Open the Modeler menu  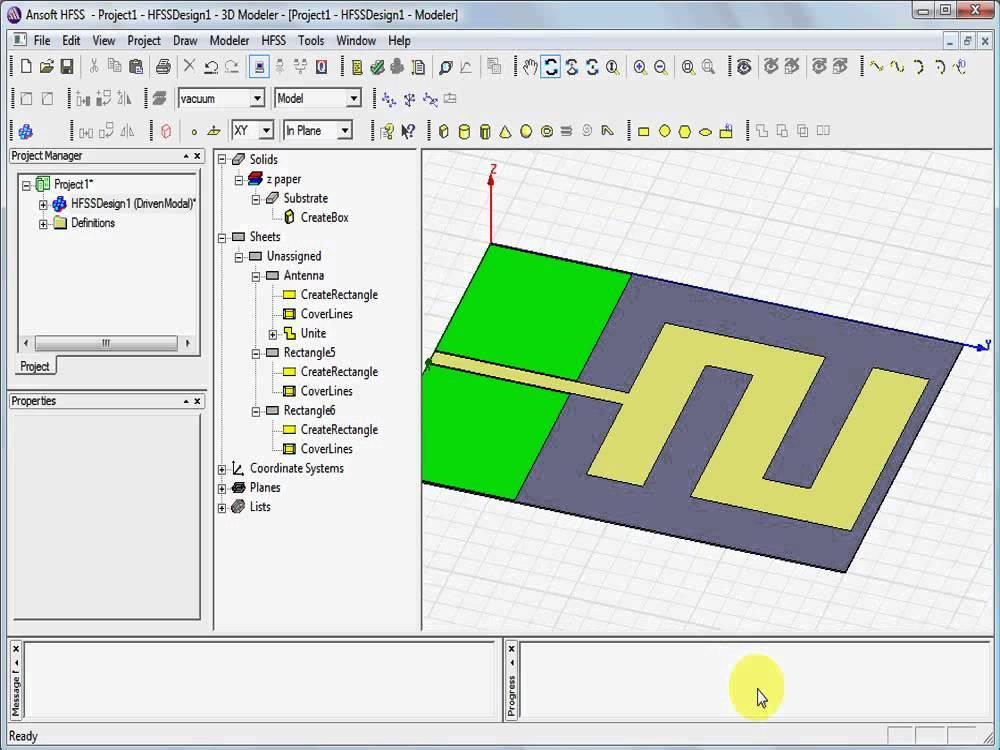coord(229,41)
